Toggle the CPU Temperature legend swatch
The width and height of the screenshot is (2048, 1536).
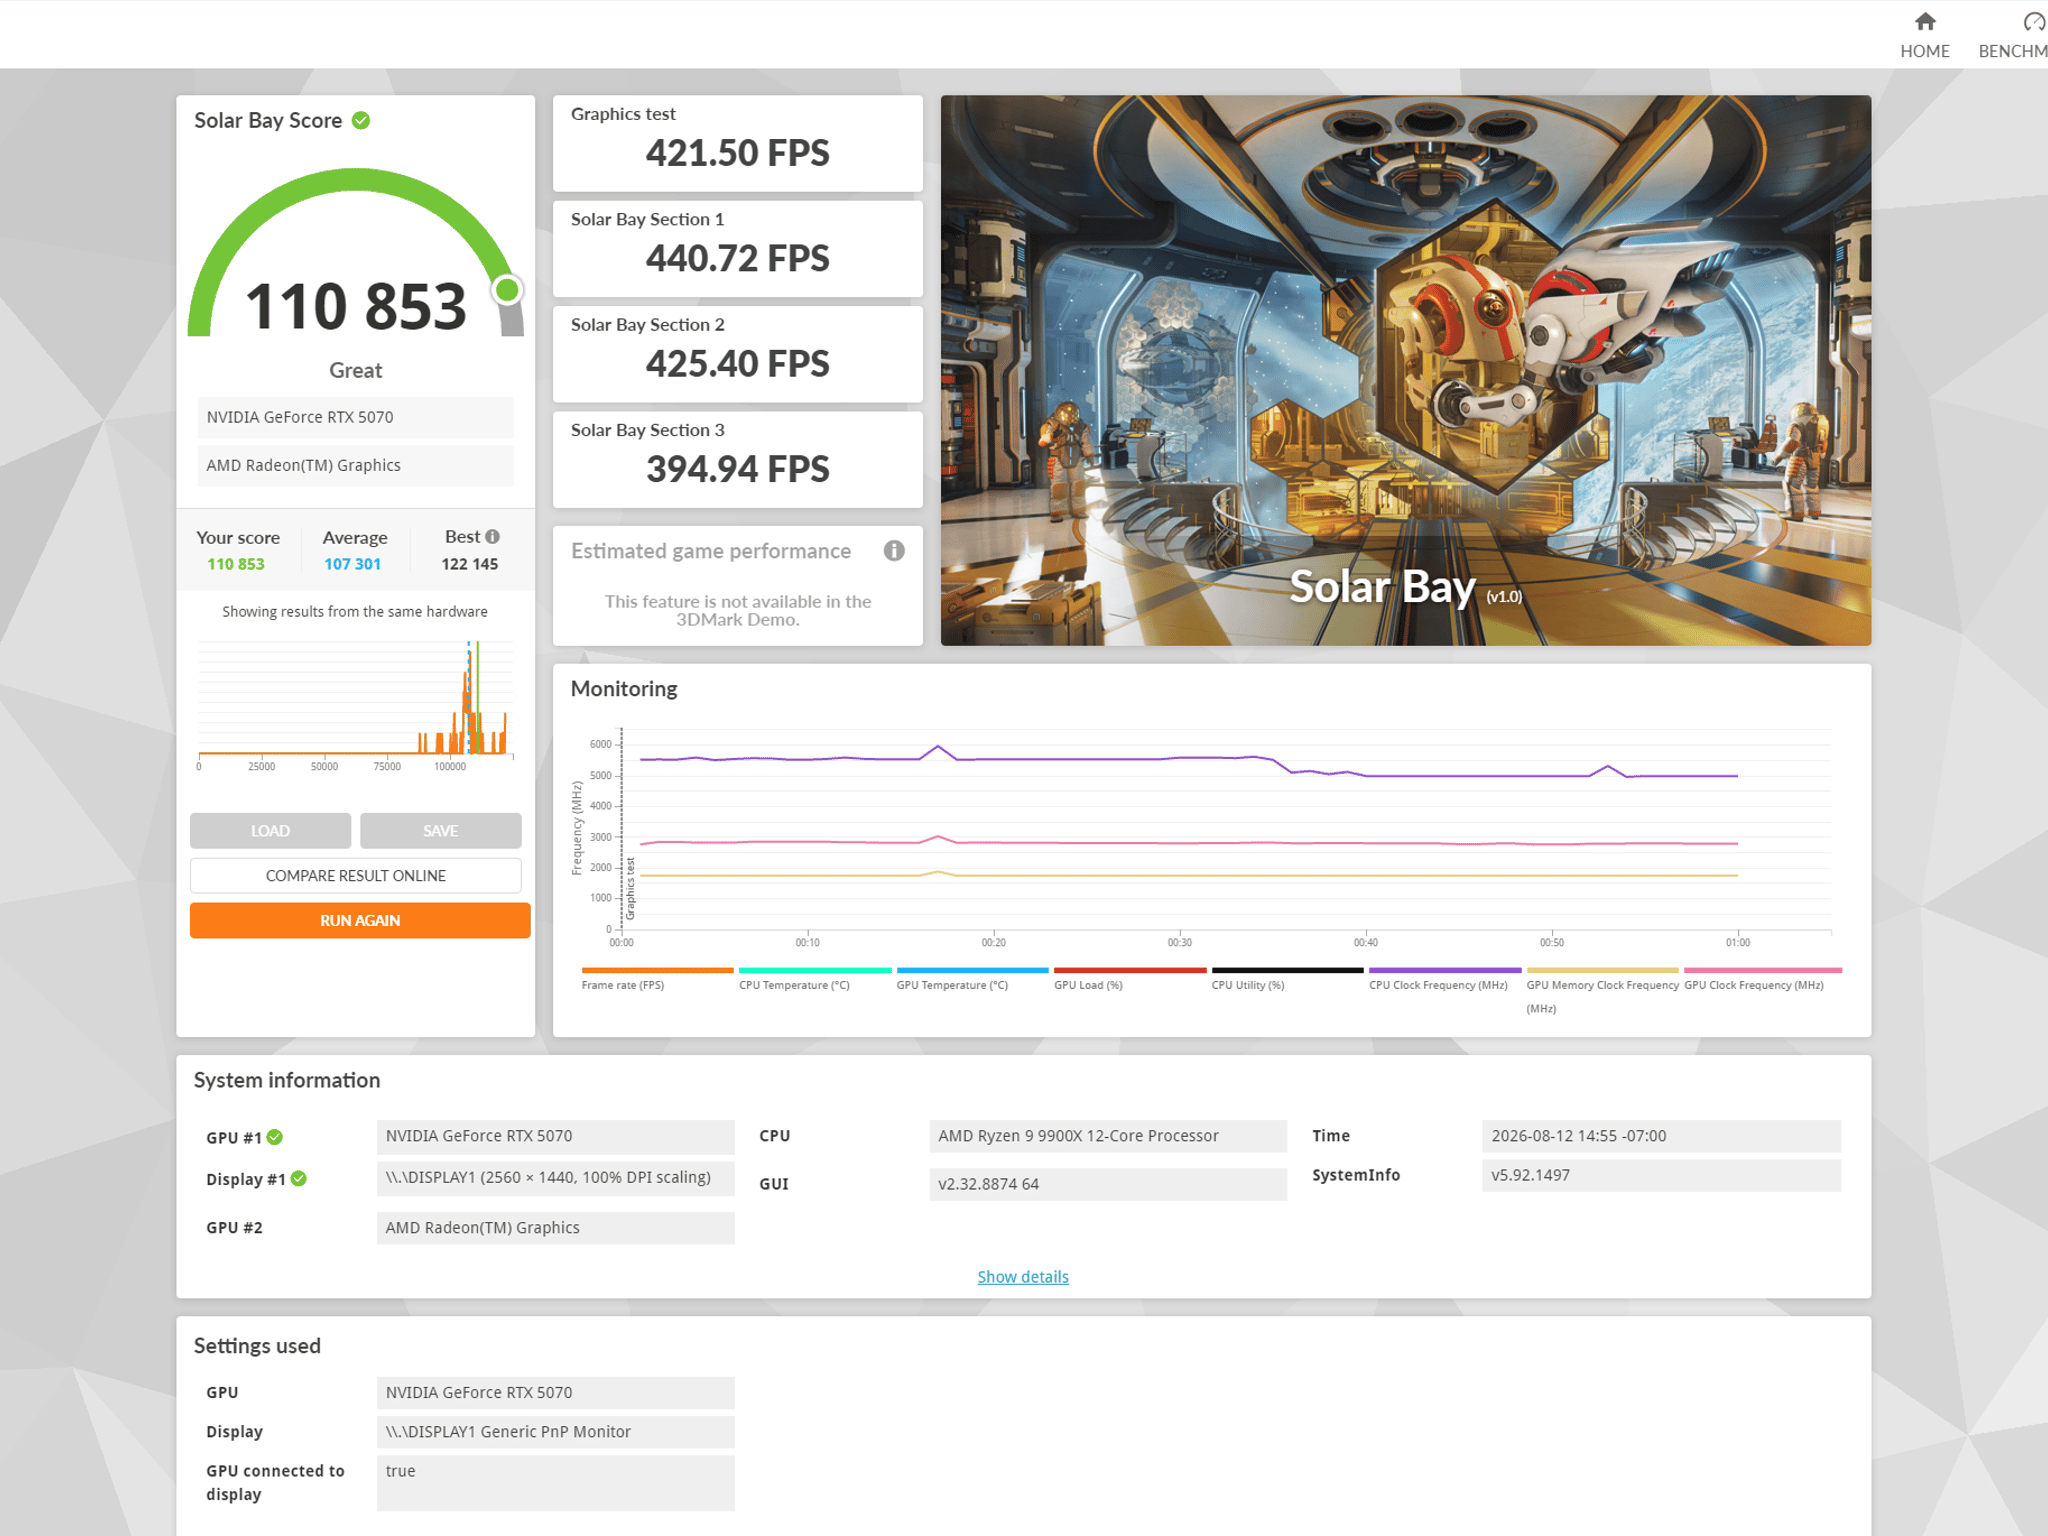(814, 970)
